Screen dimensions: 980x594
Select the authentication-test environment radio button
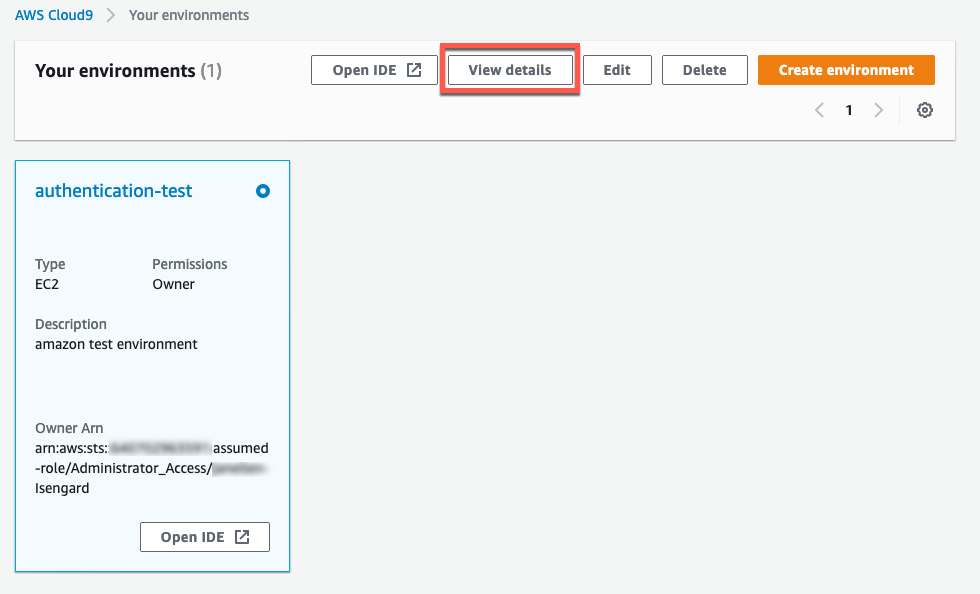263,191
